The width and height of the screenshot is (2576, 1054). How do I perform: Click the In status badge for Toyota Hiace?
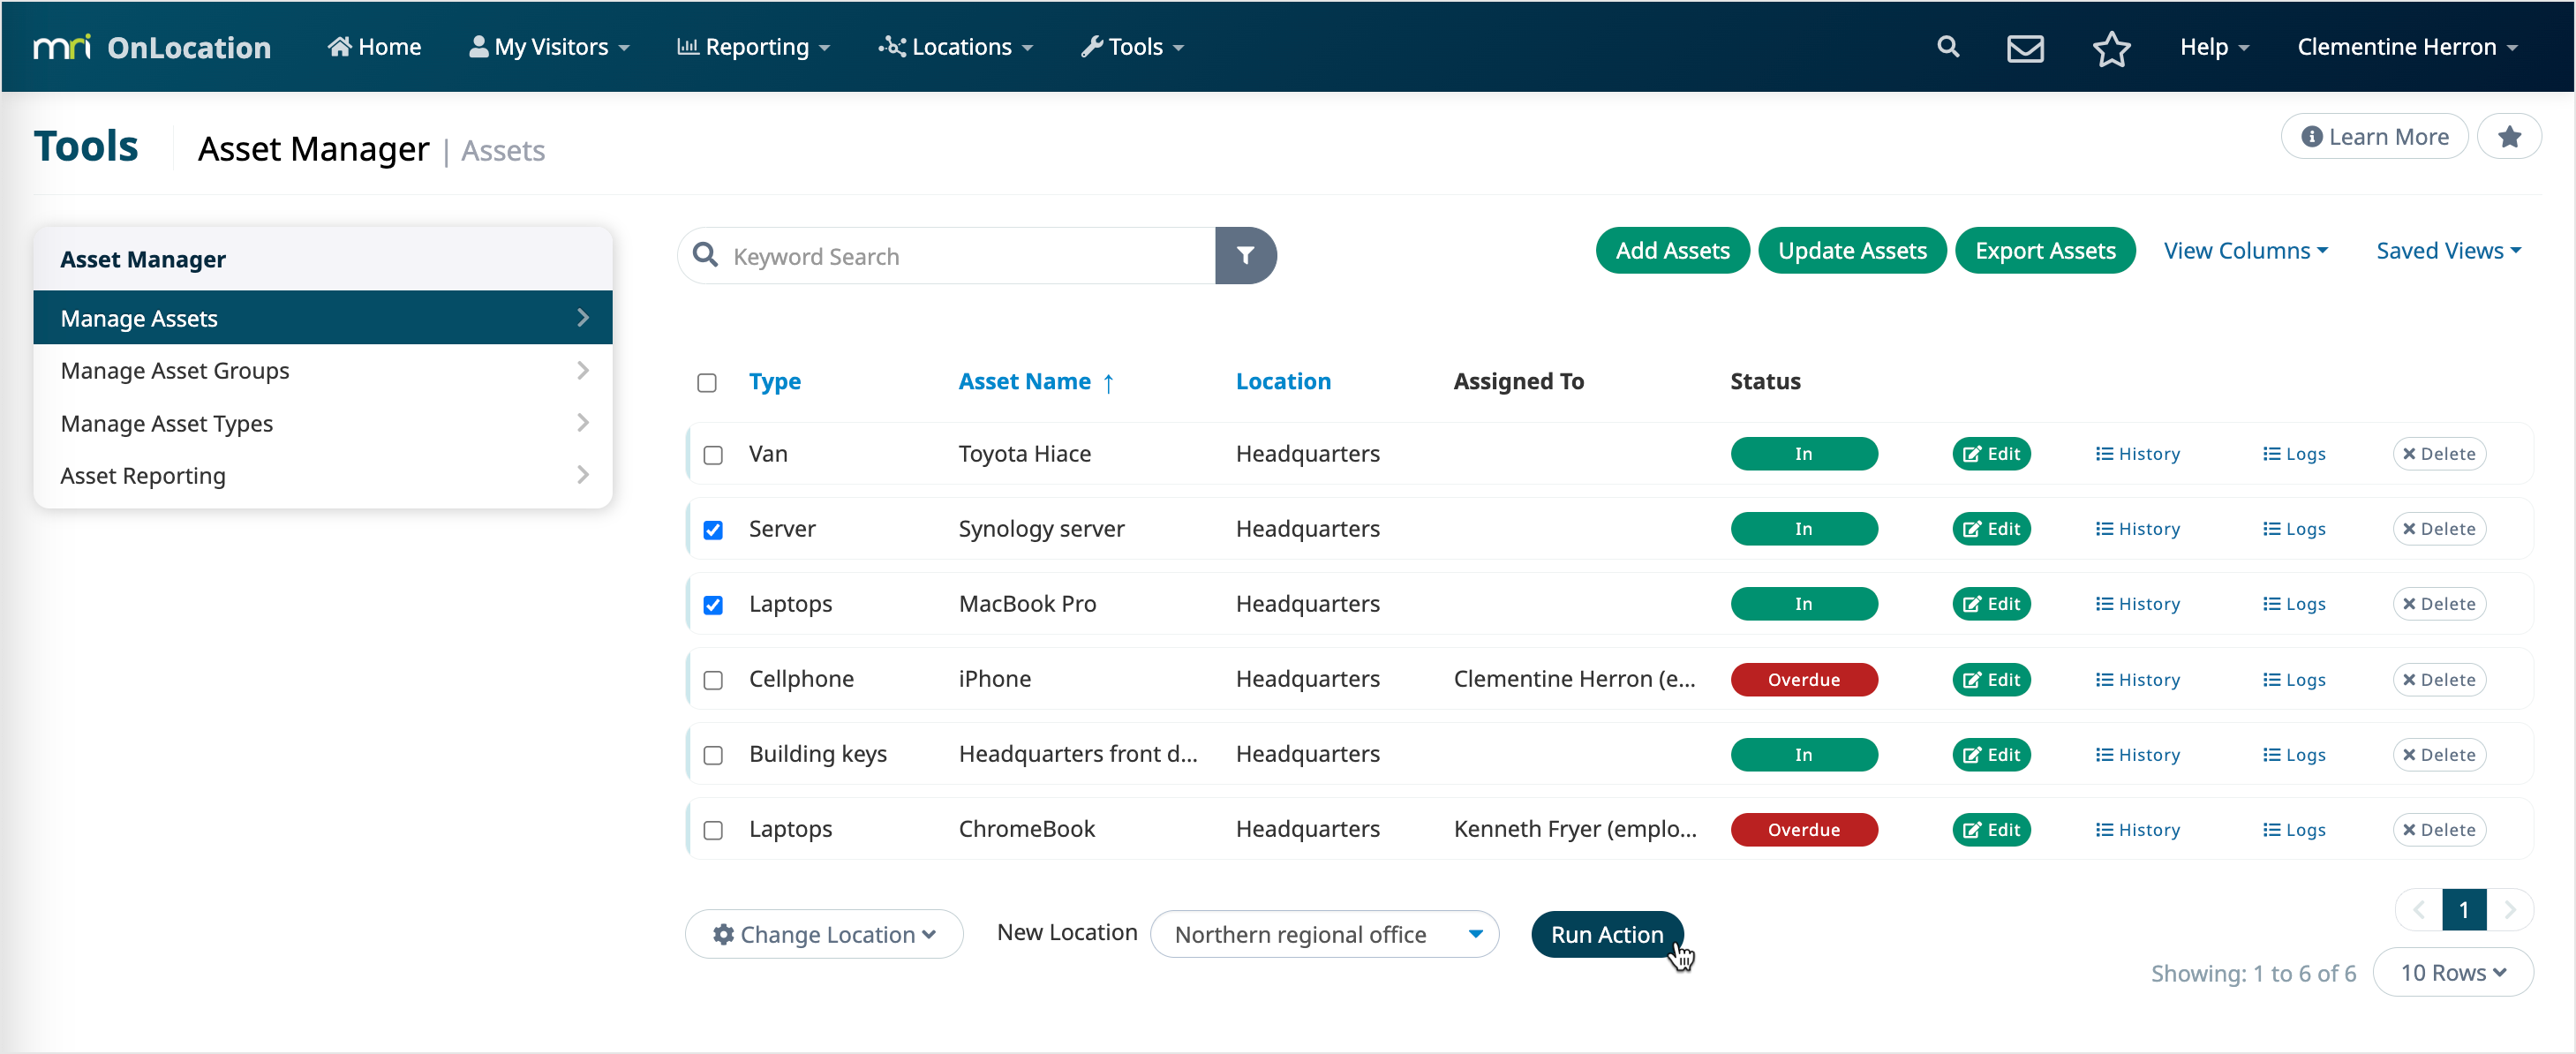click(1803, 453)
